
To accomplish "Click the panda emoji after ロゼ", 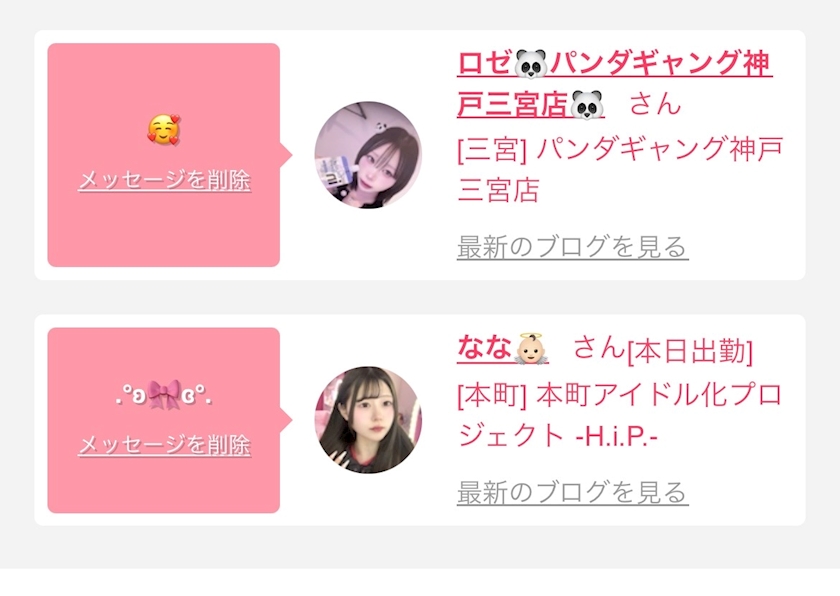I will pos(531,63).
